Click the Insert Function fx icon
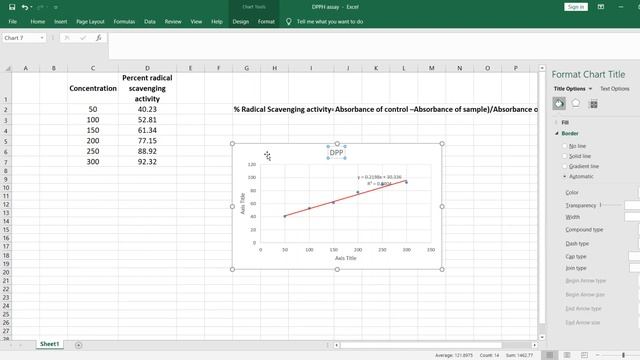The width and height of the screenshot is (640, 360). (x=98, y=38)
